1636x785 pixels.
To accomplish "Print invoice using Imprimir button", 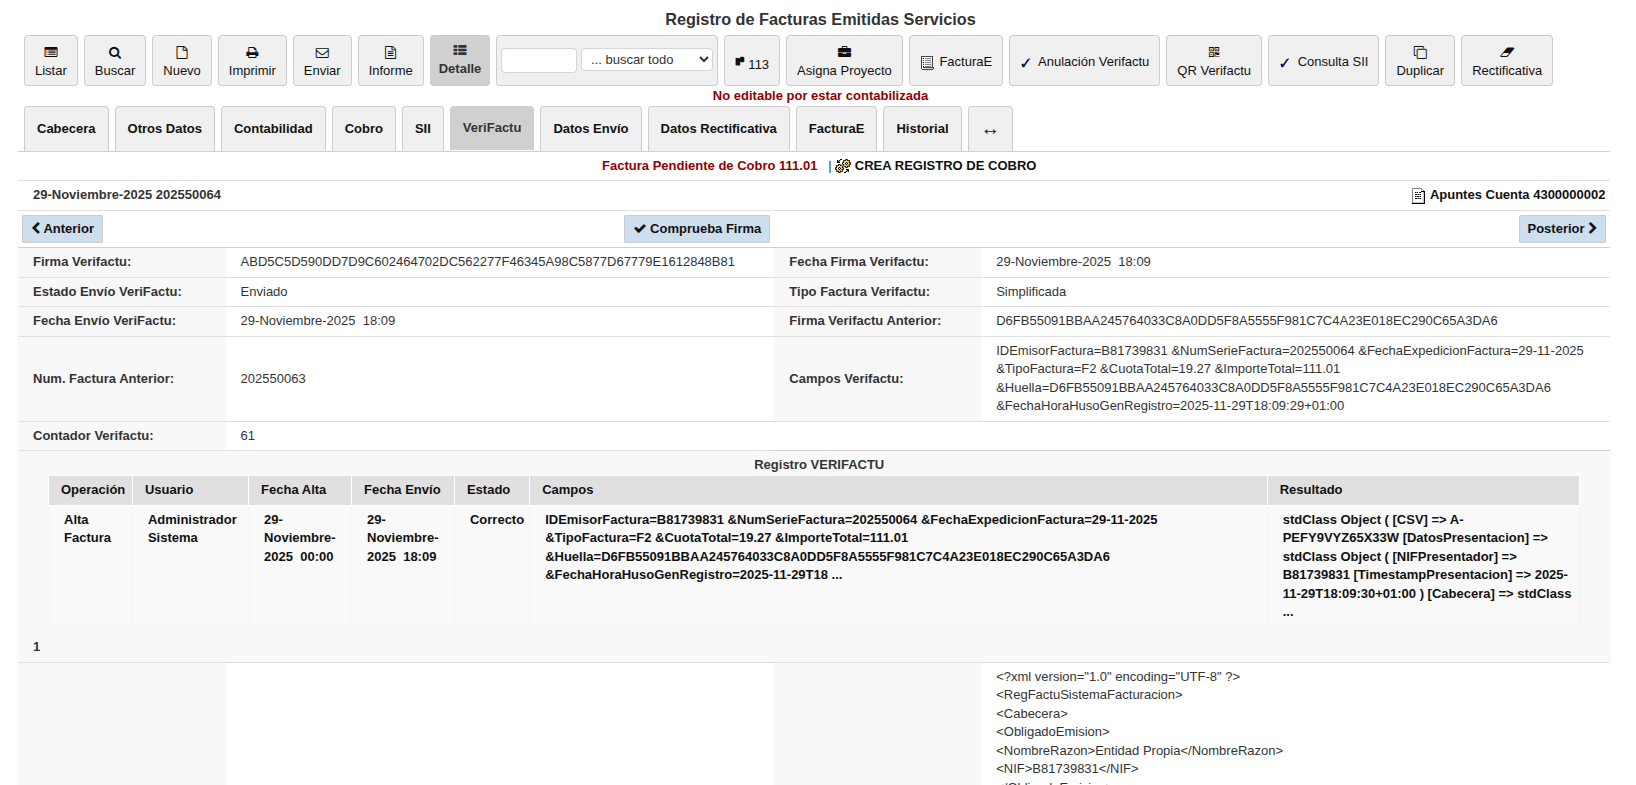I will (x=252, y=61).
